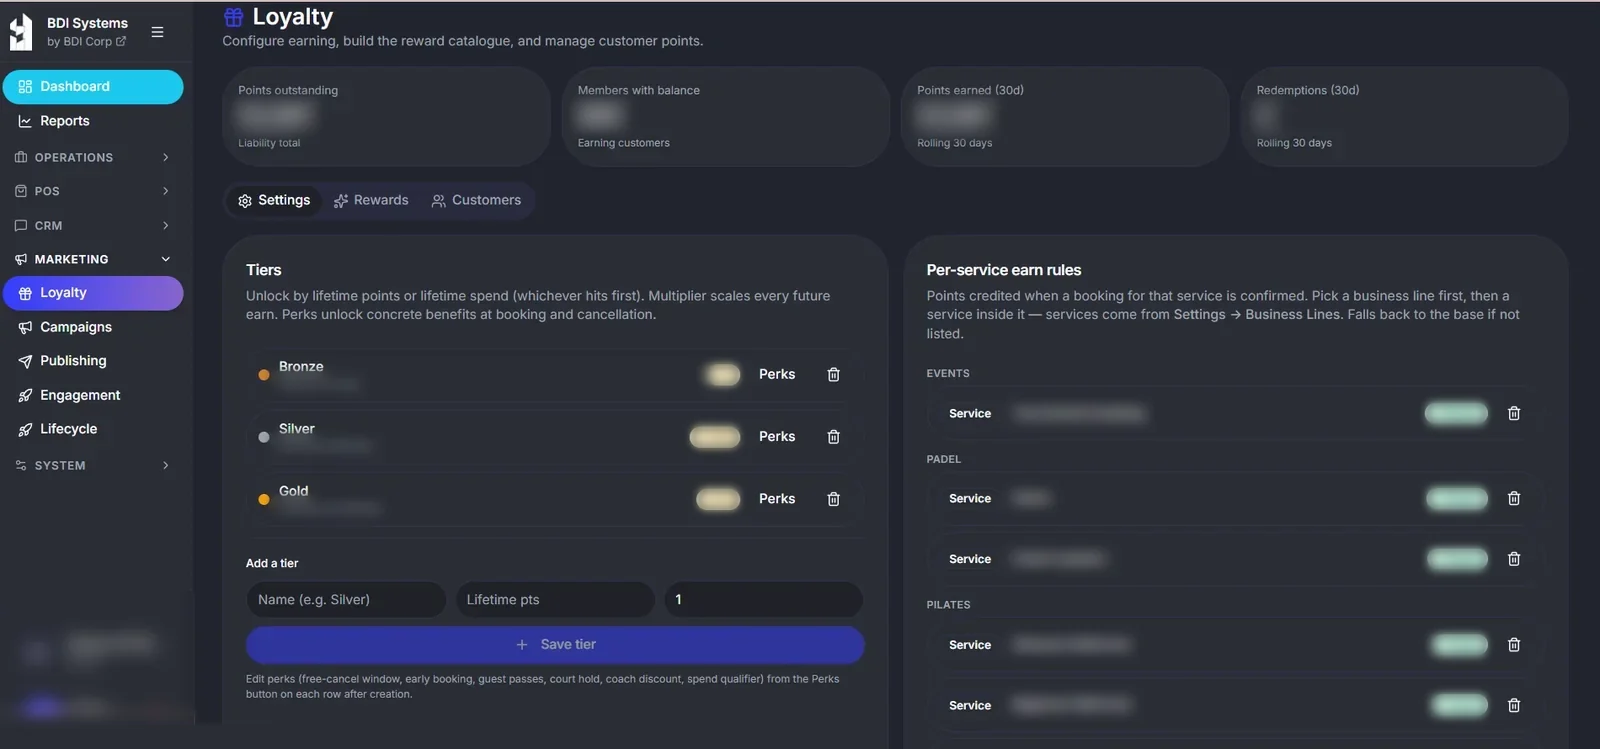1600x749 pixels.
Task: Open the Engagement page
Action: (93, 395)
